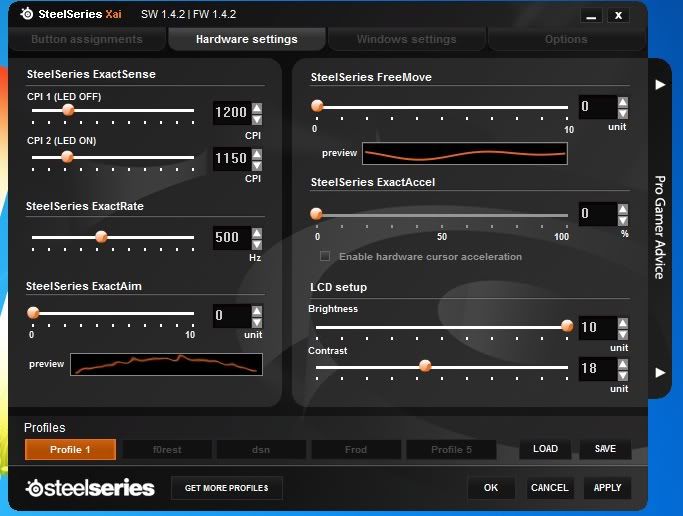This screenshot has height=516, width=683.
Task: Click CPI 1 value field showing 1200
Action: [x=232, y=113]
